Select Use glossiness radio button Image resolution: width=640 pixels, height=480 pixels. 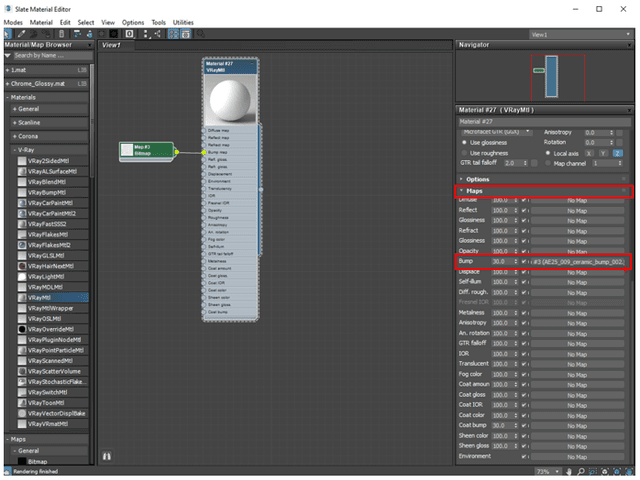[x=464, y=142]
